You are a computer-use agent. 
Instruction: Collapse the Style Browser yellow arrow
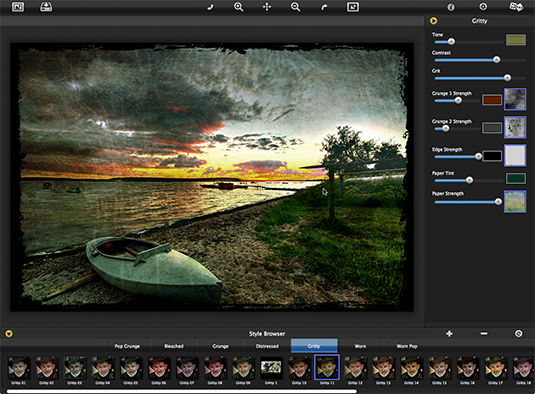(9, 334)
